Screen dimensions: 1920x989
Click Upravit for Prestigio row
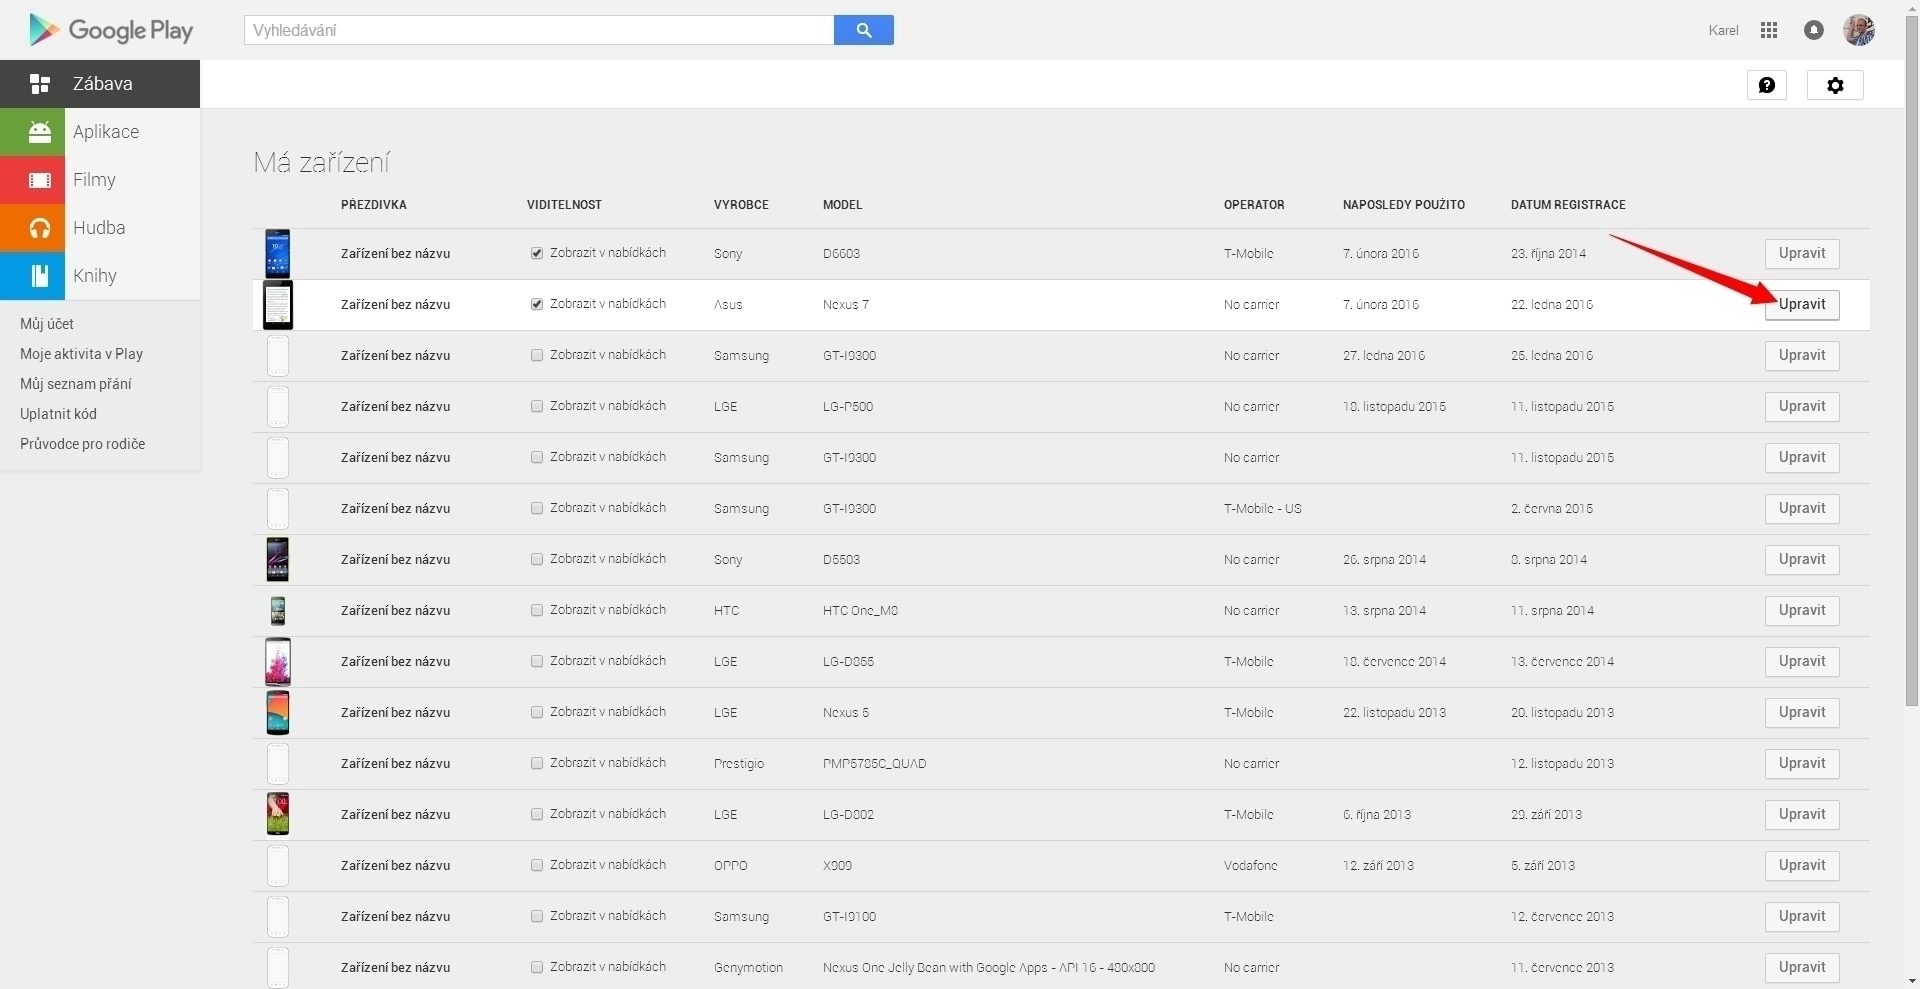[x=1802, y=764]
